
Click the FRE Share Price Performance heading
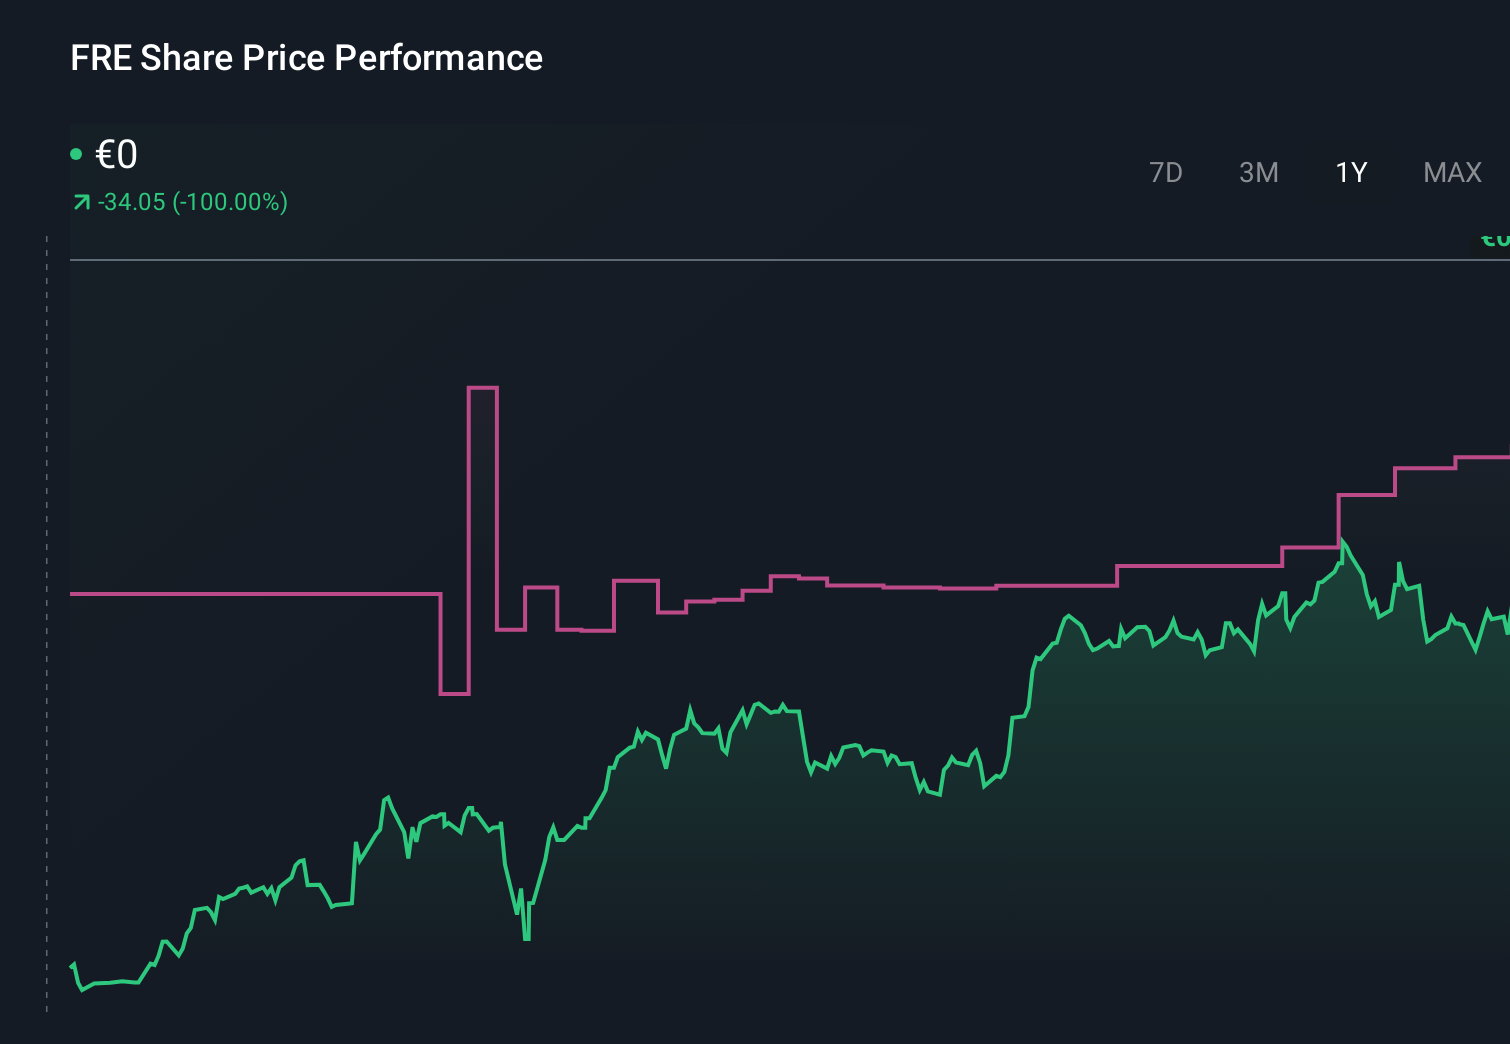point(306,58)
